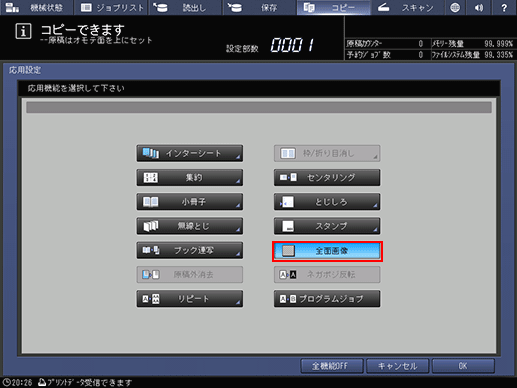Image resolution: width=517 pixels, height=388 pixels.
Task: Click the 原稿カウンター row
Action: pos(387,44)
